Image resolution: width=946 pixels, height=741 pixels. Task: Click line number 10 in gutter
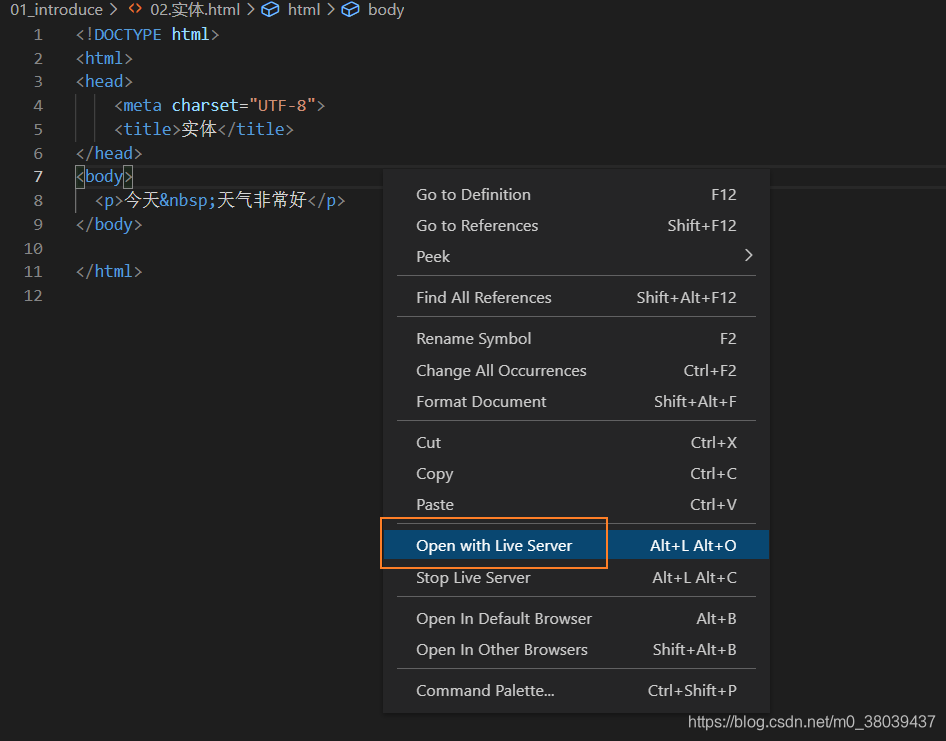[x=33, y=248]
